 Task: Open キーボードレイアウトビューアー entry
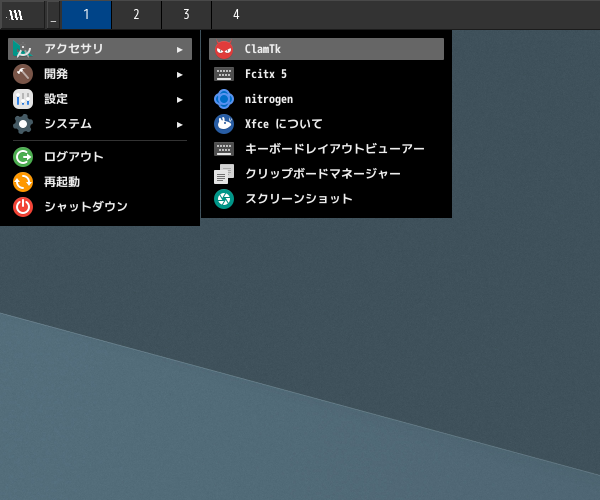[326, 149]
